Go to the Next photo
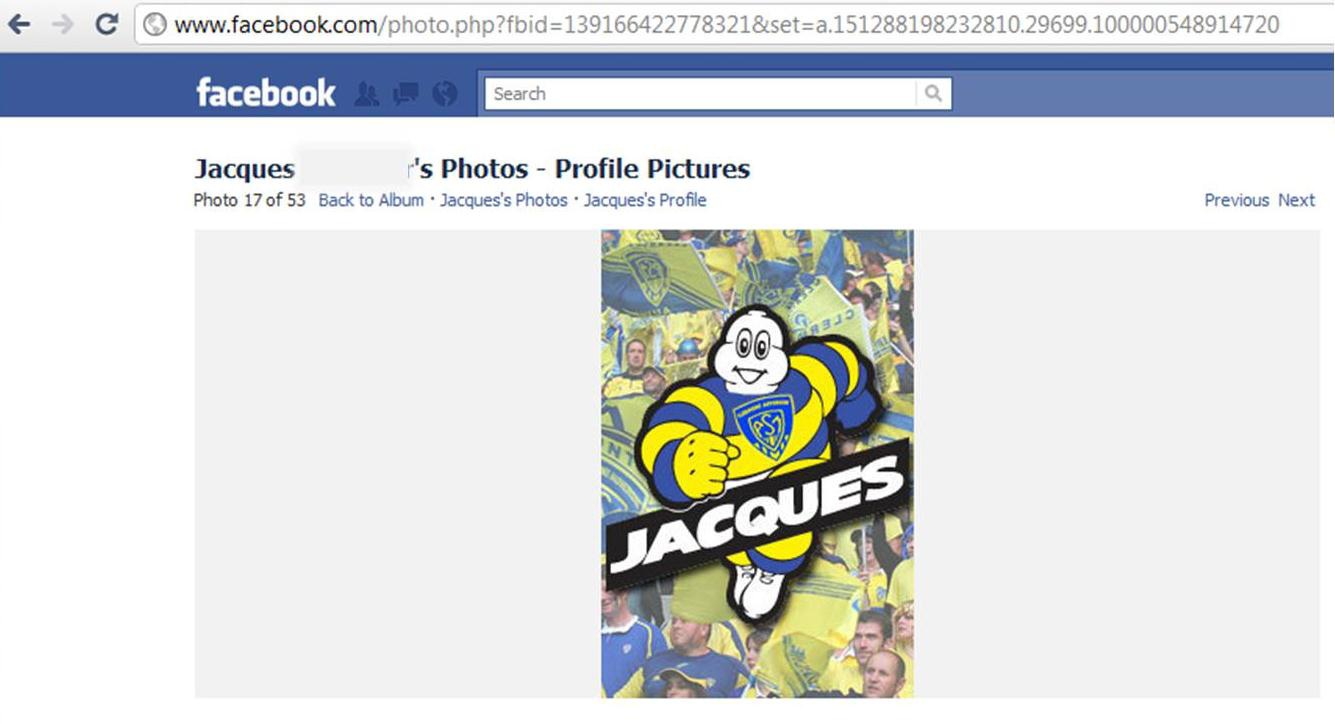Image resolution: width=1335 pixels, height=724 pixels. 1296,200
